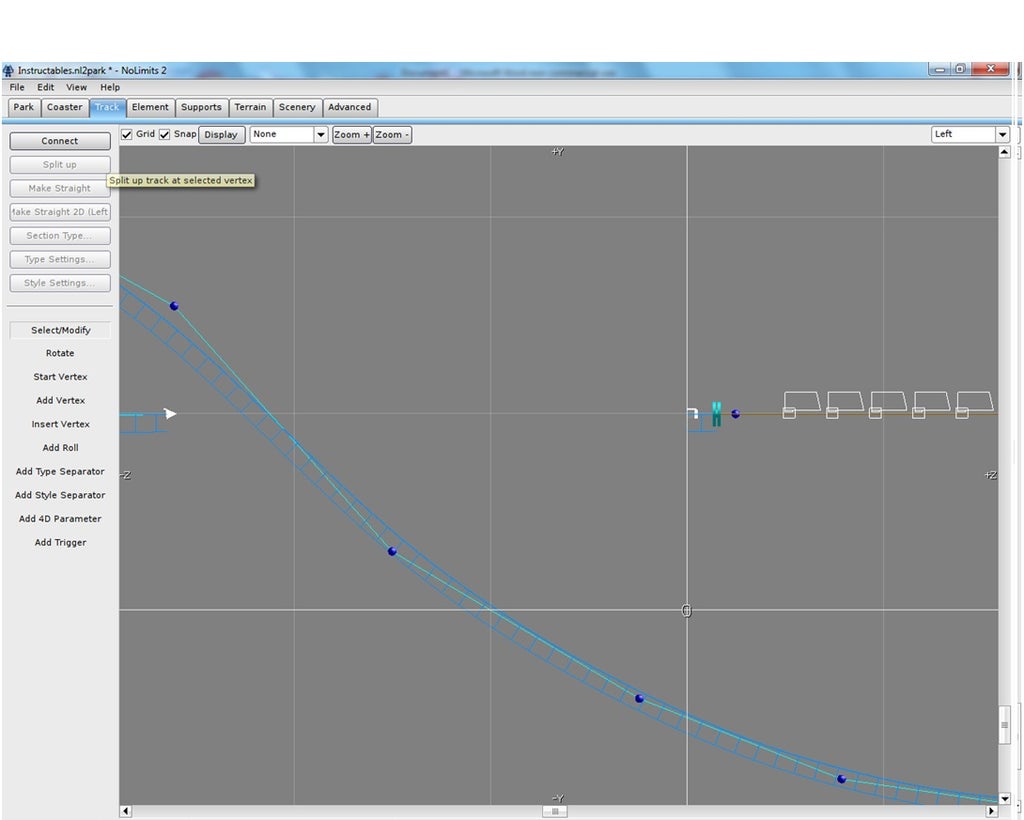Click the white arrow track end marker
This screenshot has width=1024, height=820.
[x=170, y=413]
